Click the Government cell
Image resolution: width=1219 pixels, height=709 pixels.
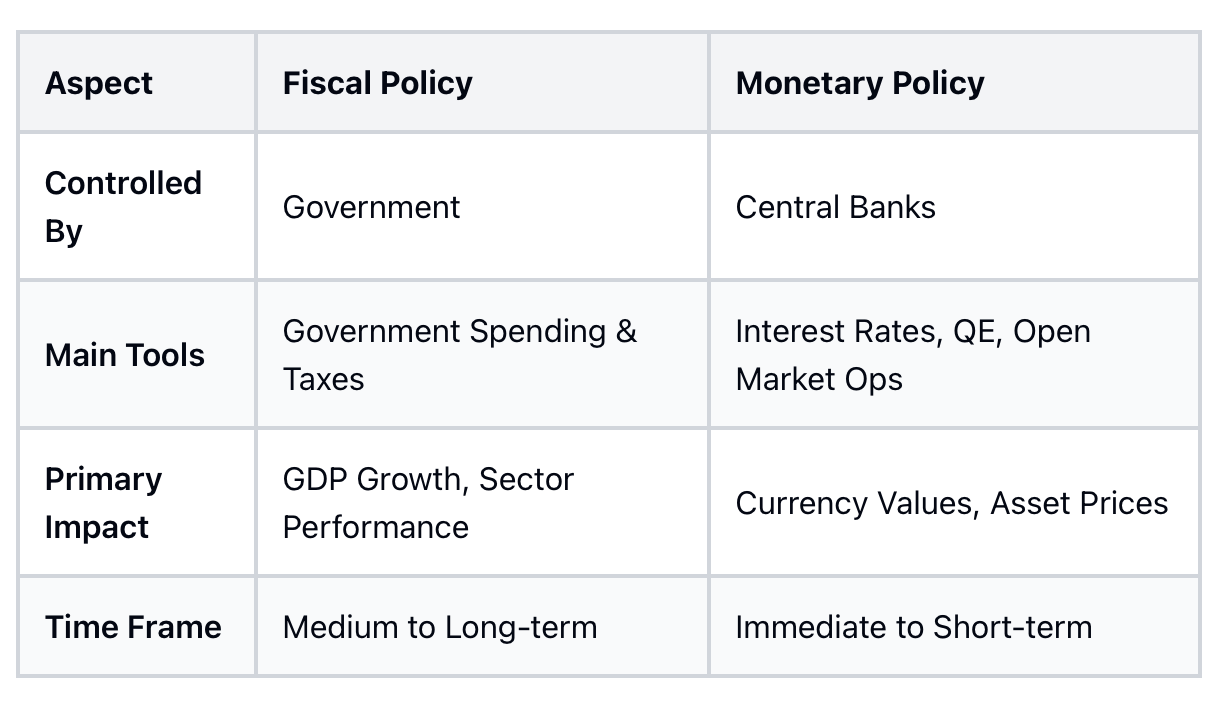coord(482,206)
